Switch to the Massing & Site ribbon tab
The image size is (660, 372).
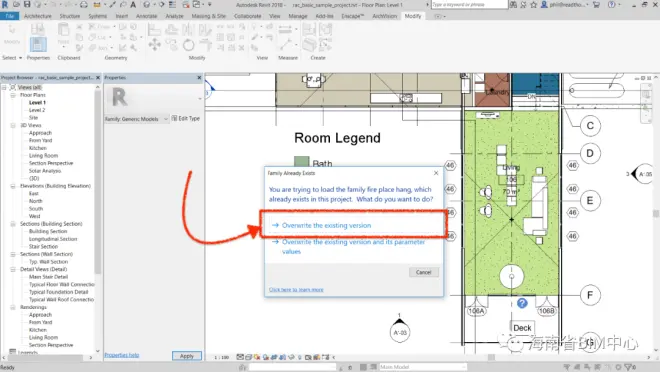click(209, 16)
